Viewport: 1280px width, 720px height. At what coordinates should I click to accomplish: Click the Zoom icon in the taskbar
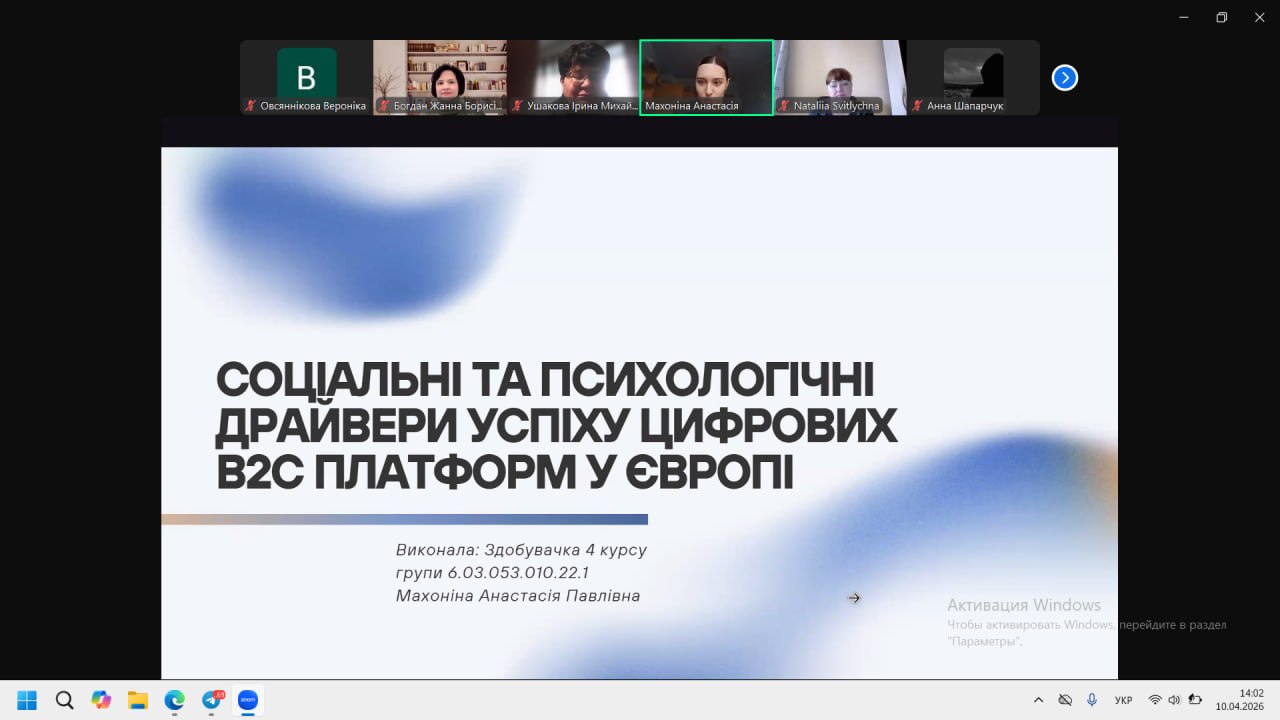click(x=248, y=700)
